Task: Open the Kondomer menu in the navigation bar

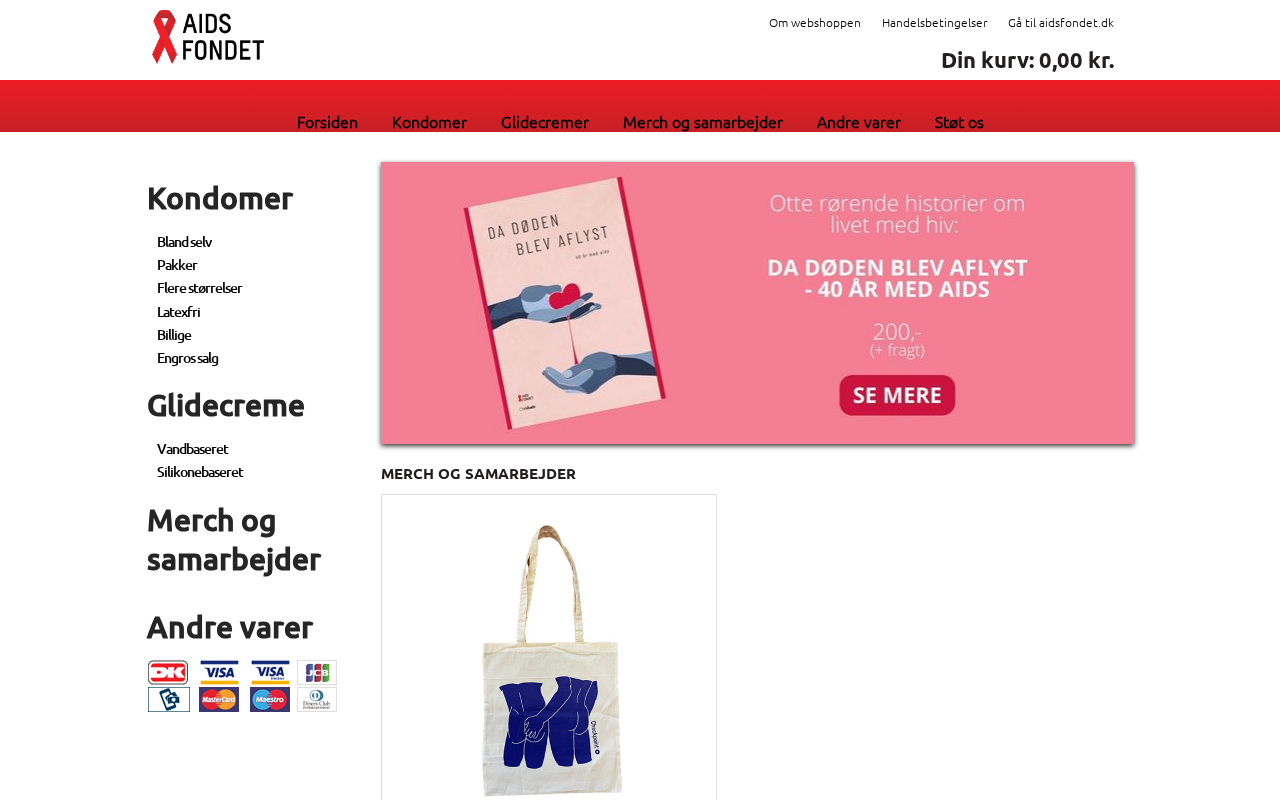Action: [x=429, y=122]
